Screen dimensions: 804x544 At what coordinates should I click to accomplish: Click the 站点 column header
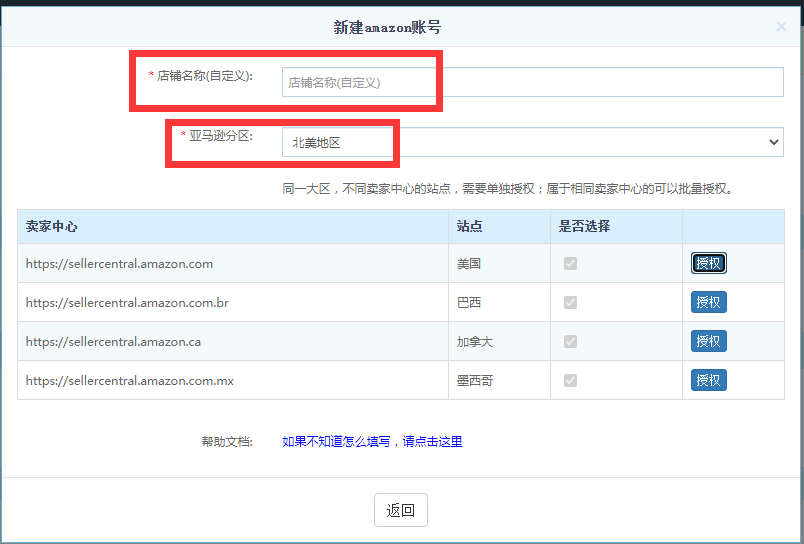[499, 227]
